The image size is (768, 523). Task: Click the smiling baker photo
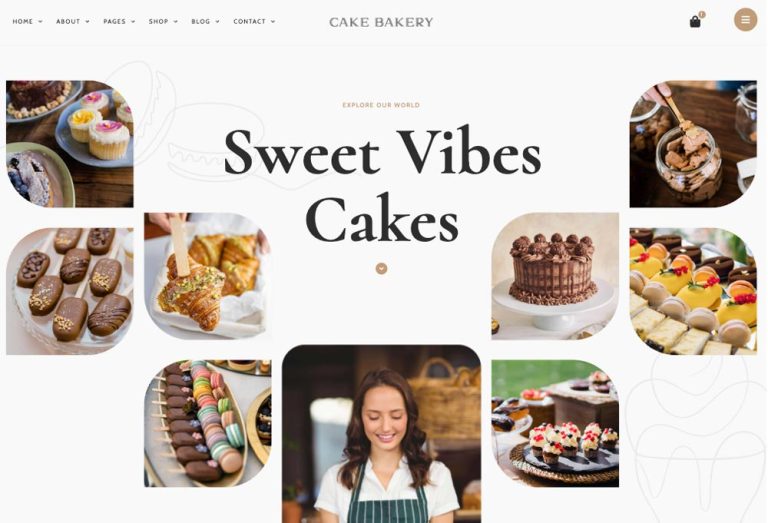pyautogui.click(x=381, y=434)
